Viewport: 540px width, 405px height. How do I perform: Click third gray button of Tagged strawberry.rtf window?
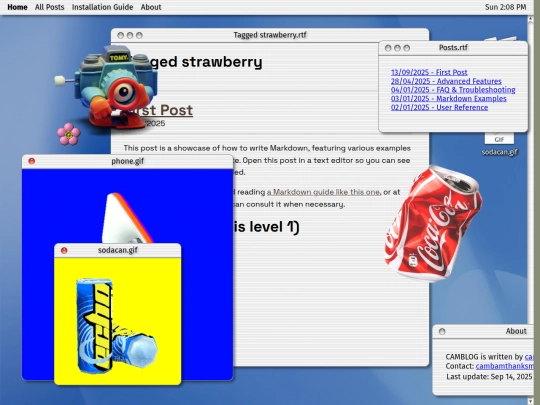139,35
